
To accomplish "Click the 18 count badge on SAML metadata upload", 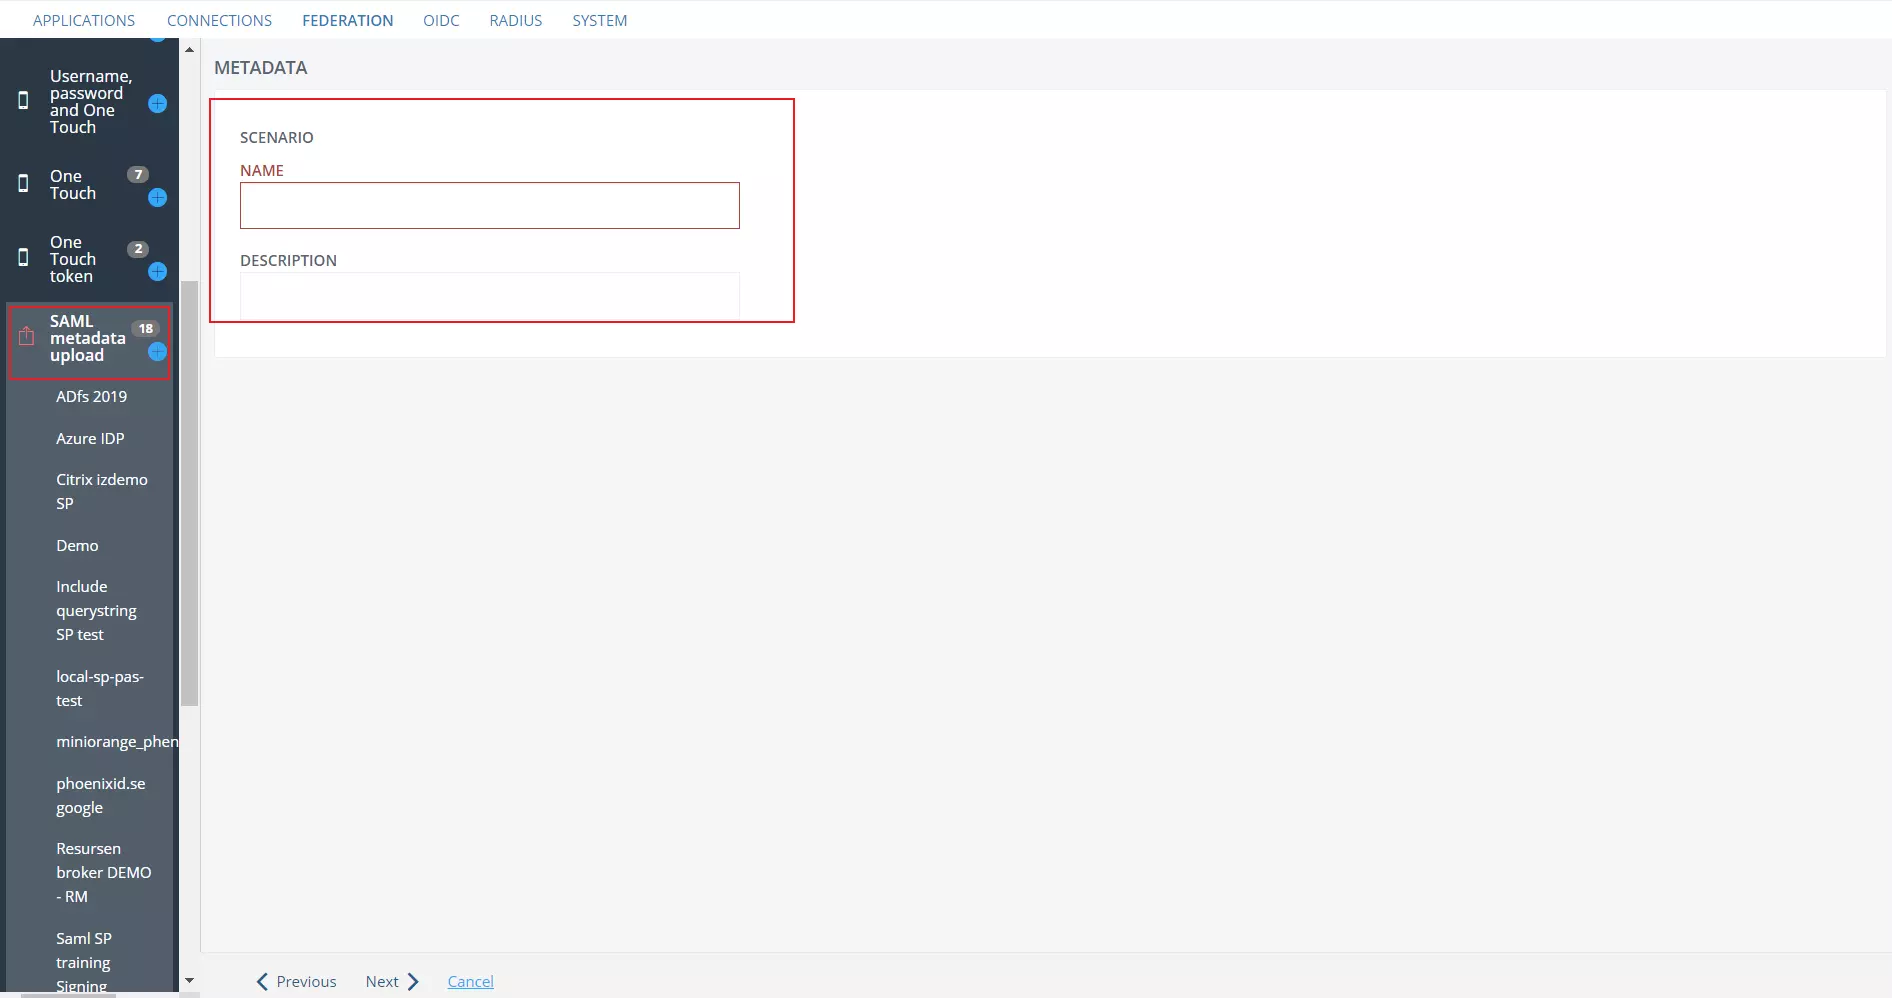I will pyautogui.click(x=146, y=328).
